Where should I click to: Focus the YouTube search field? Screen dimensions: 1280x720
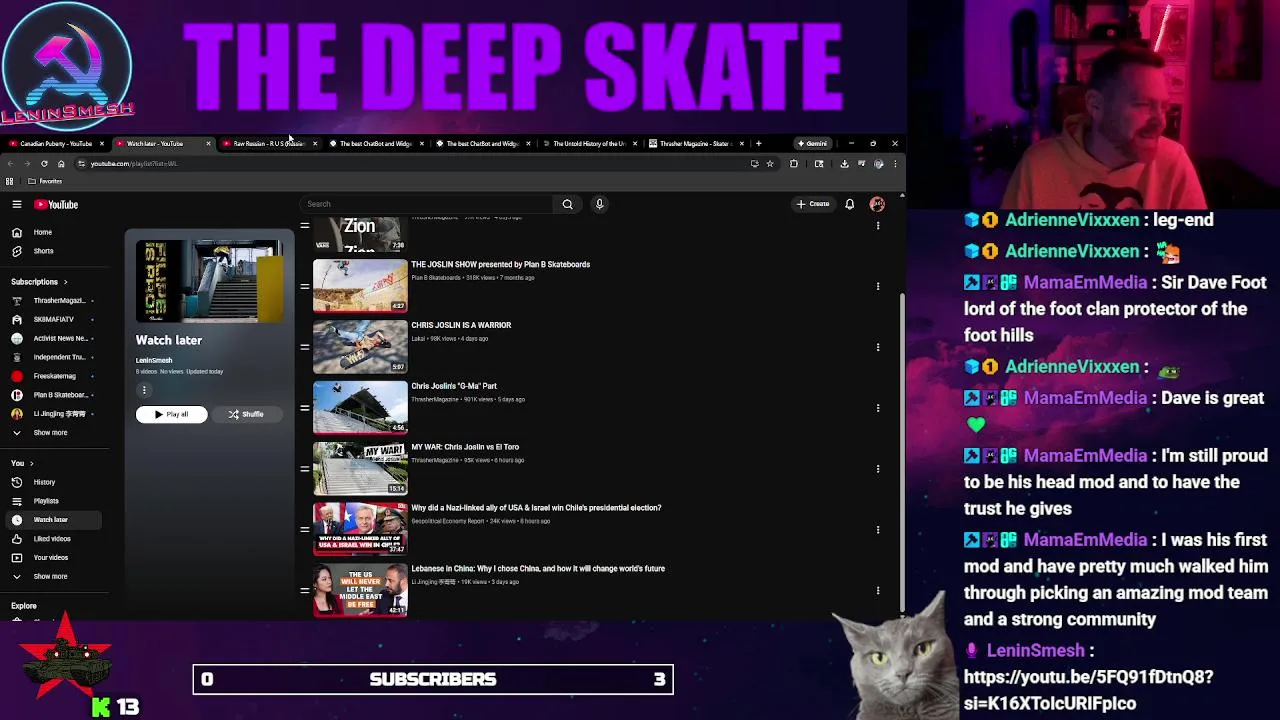(427, 204)
